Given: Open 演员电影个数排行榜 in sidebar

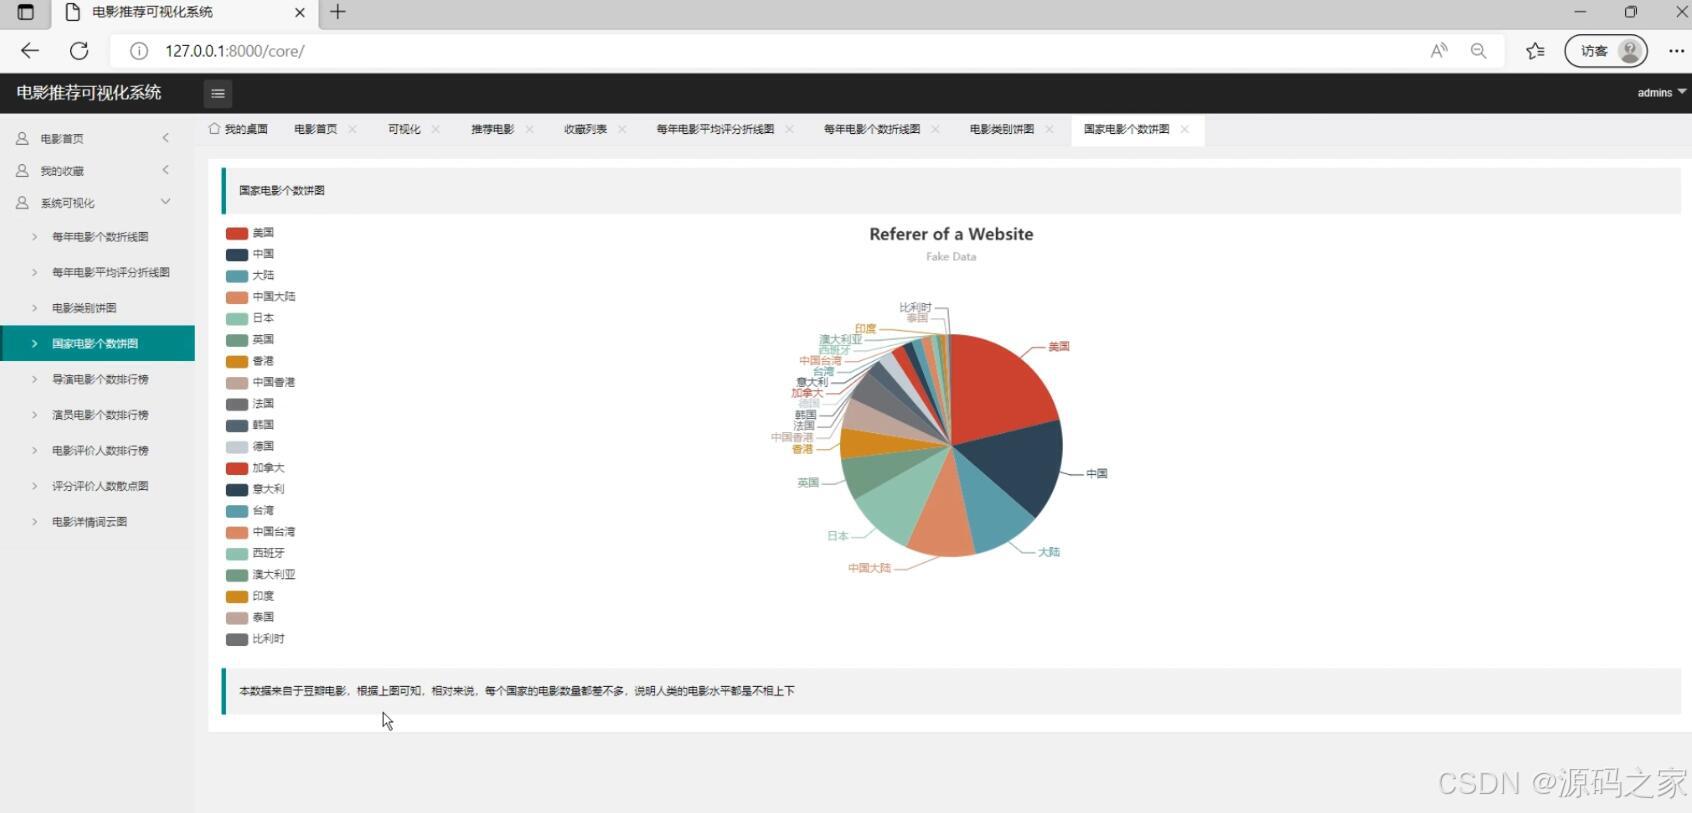Looking at the screenshot, I should pos(97,415).
